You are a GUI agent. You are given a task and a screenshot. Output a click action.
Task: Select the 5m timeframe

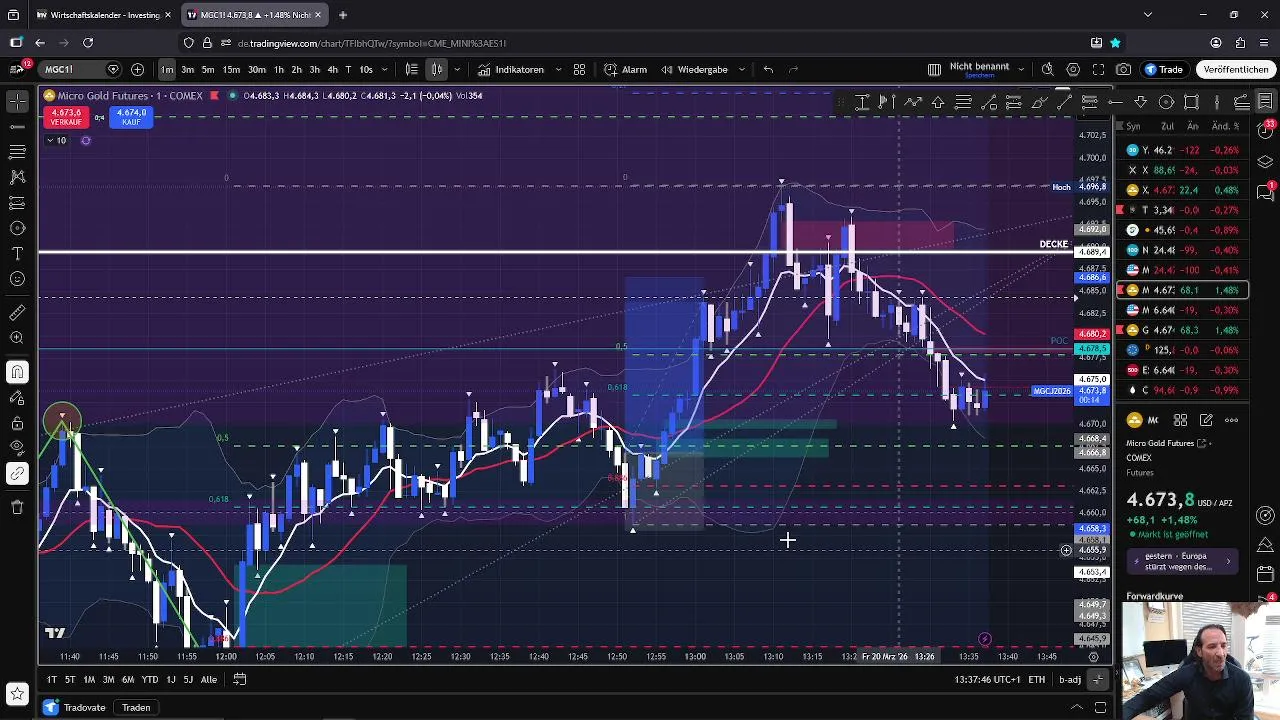tap(208, 69)
